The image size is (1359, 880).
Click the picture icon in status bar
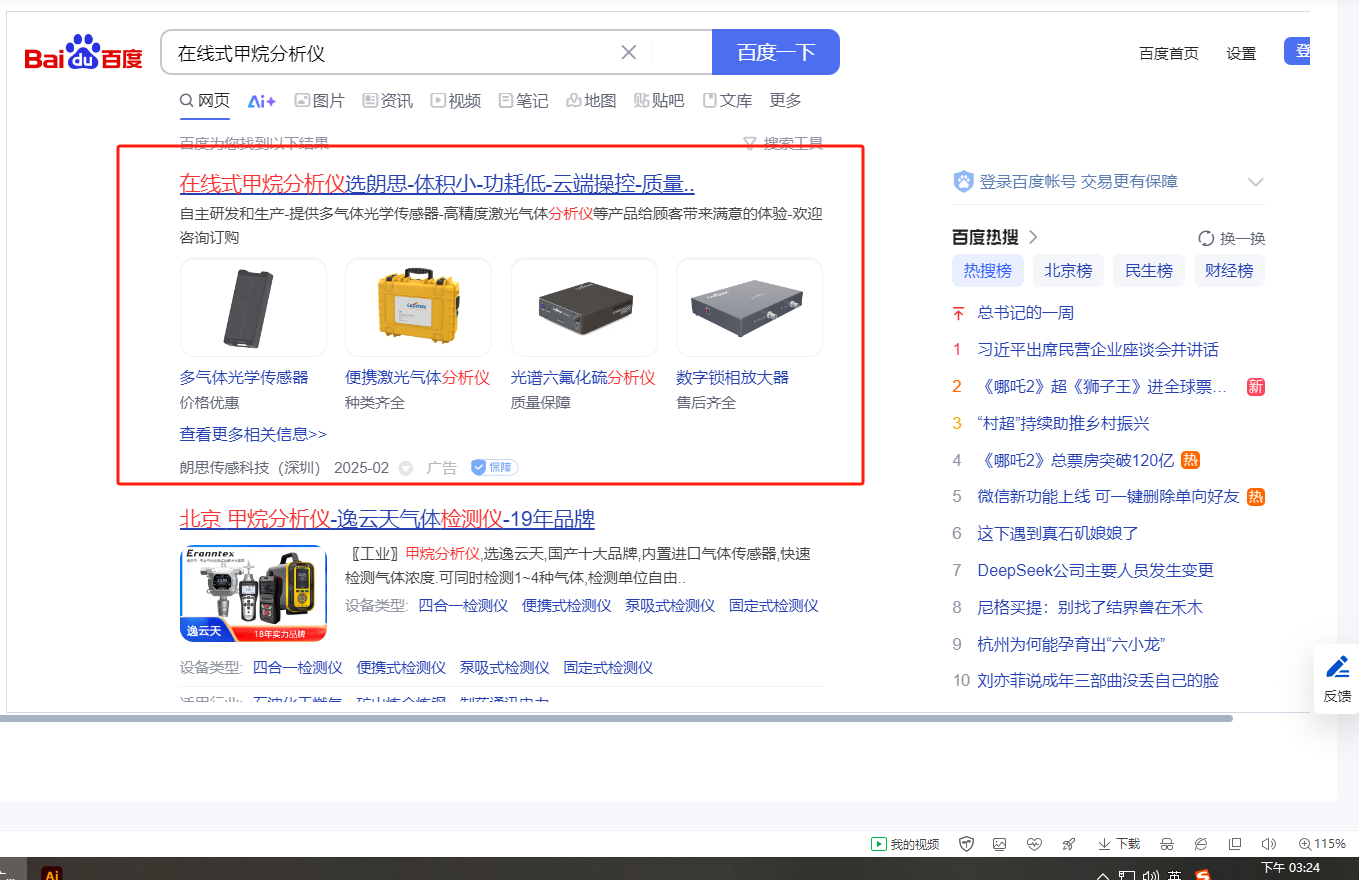pyautogui.click(x=1000, y=844)
